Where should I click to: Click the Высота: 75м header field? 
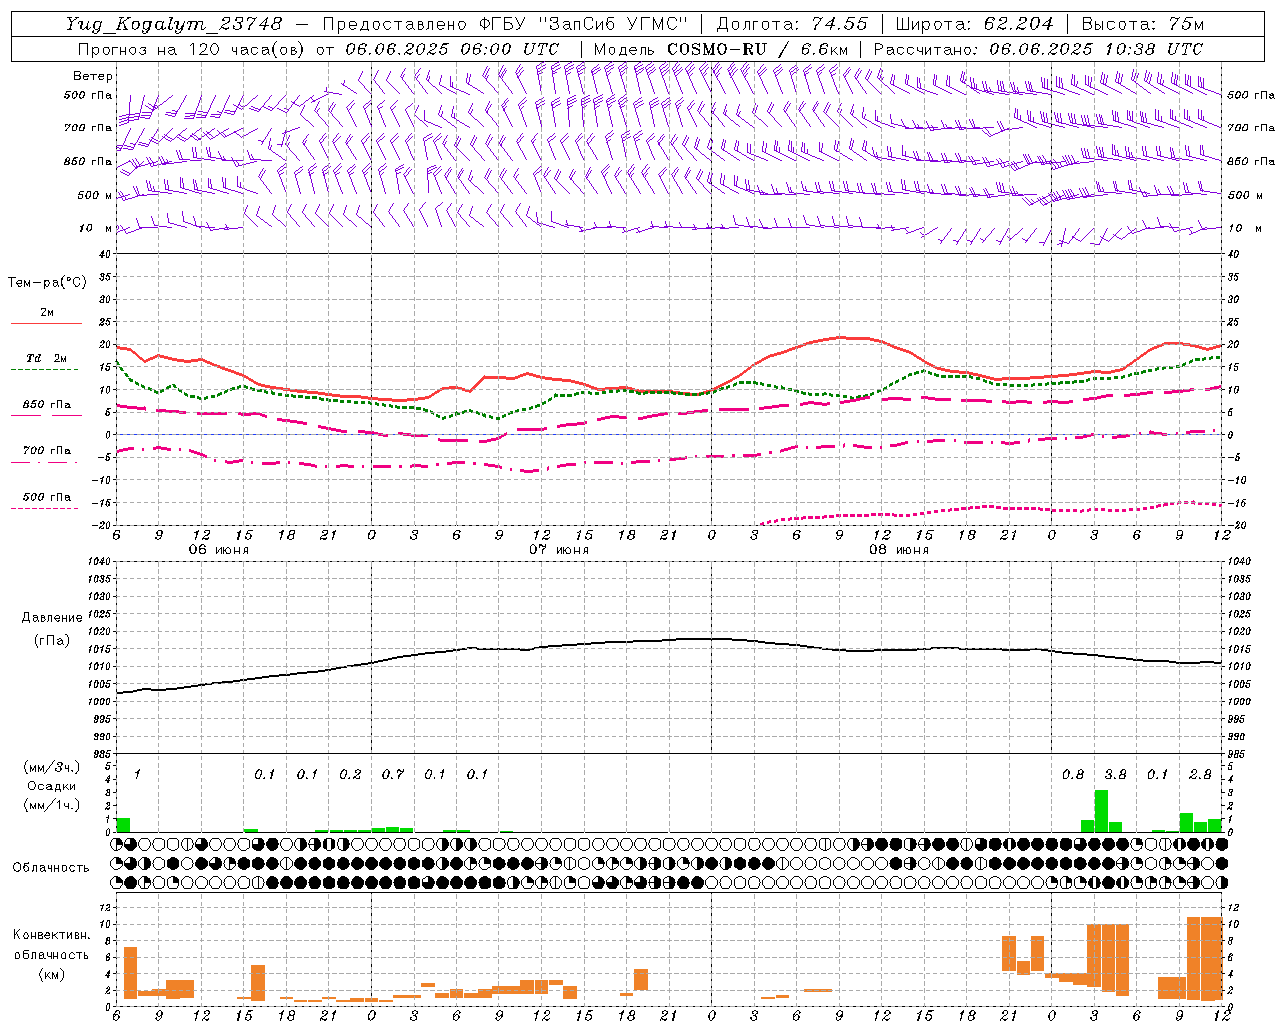click(1143, 24)
